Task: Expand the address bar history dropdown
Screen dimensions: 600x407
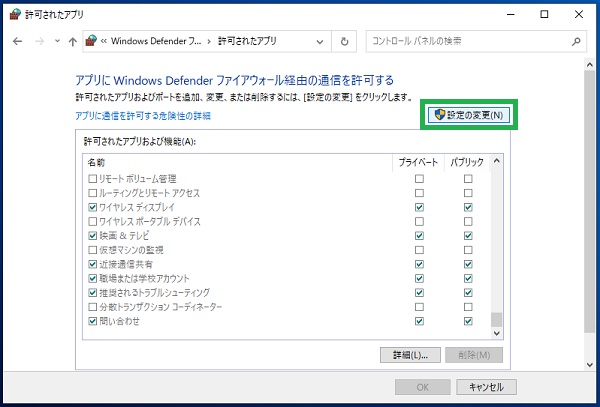Action: 320,41
